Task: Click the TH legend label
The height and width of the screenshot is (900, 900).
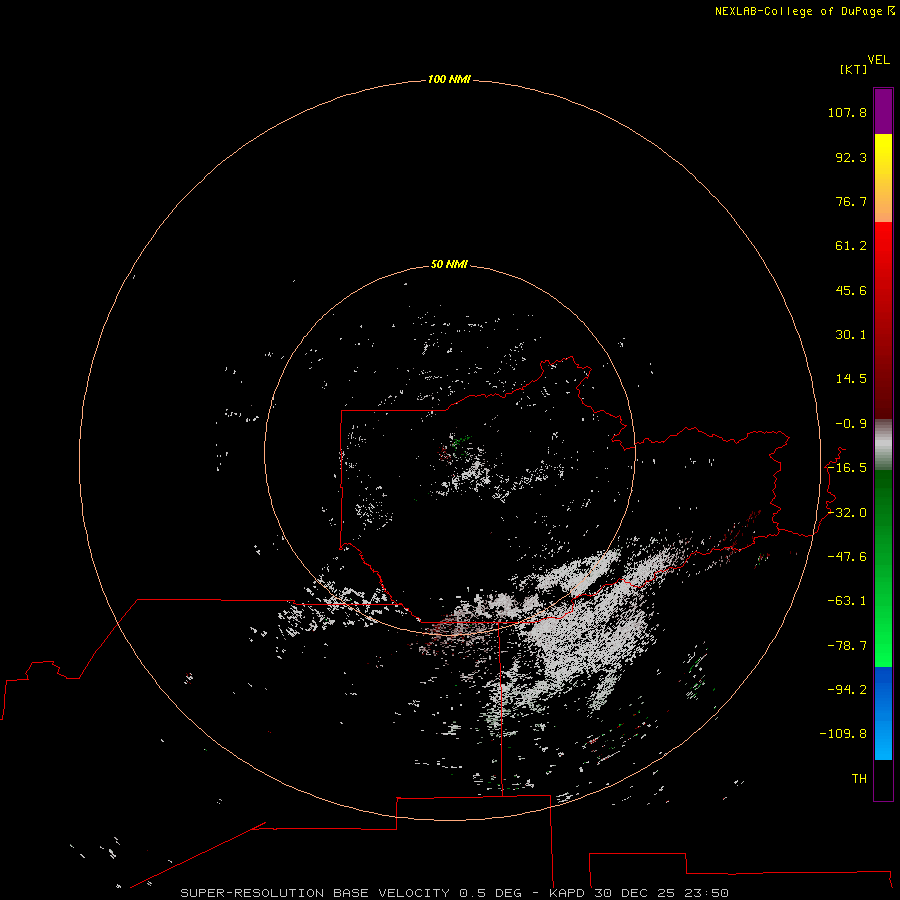Action: (x=859, y=779)
